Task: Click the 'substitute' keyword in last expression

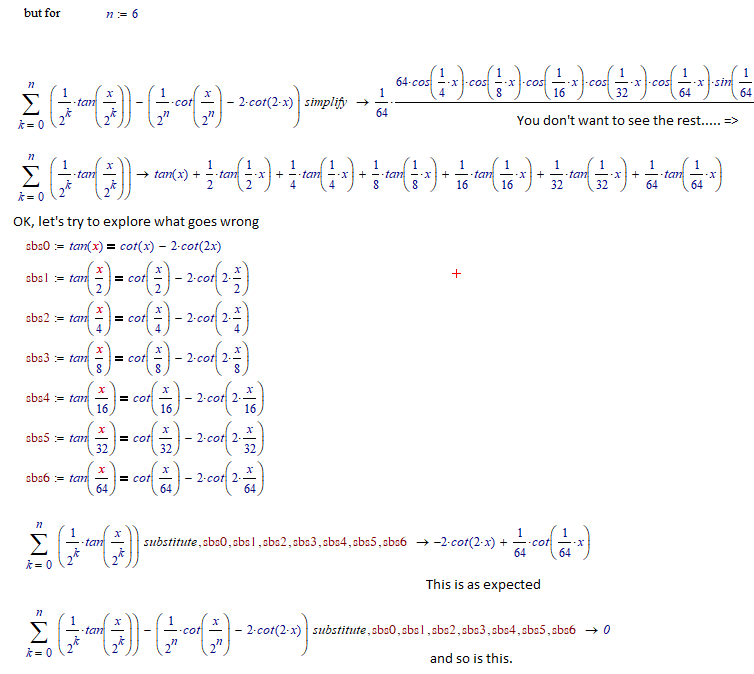Action: point(339,630)
